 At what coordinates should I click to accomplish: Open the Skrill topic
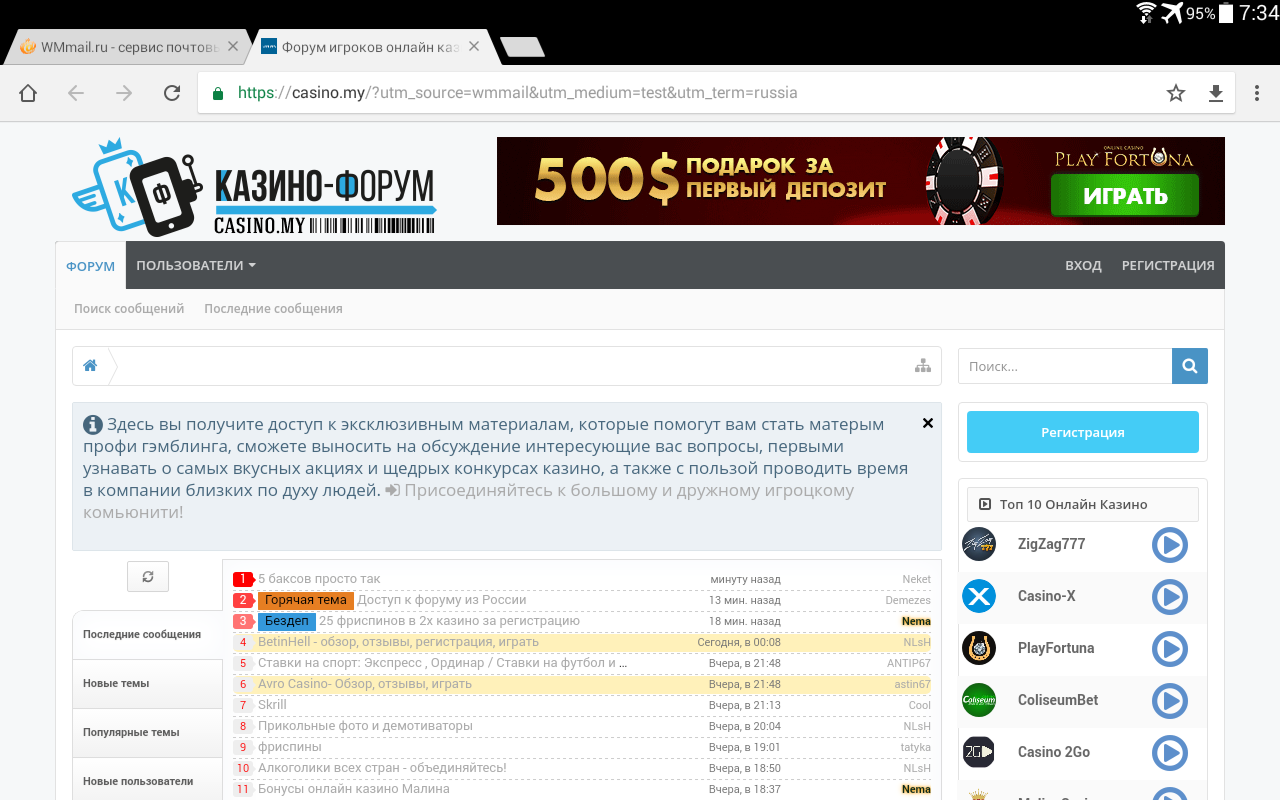(272, 705)
